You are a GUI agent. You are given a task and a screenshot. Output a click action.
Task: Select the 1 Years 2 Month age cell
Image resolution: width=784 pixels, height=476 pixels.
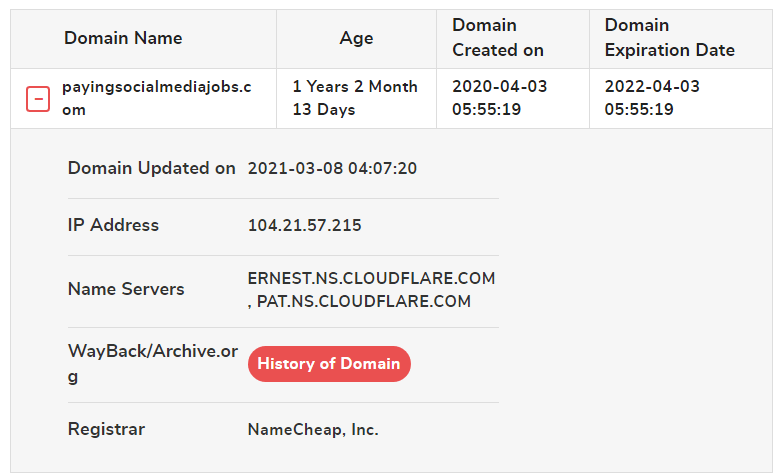(355, 98)
